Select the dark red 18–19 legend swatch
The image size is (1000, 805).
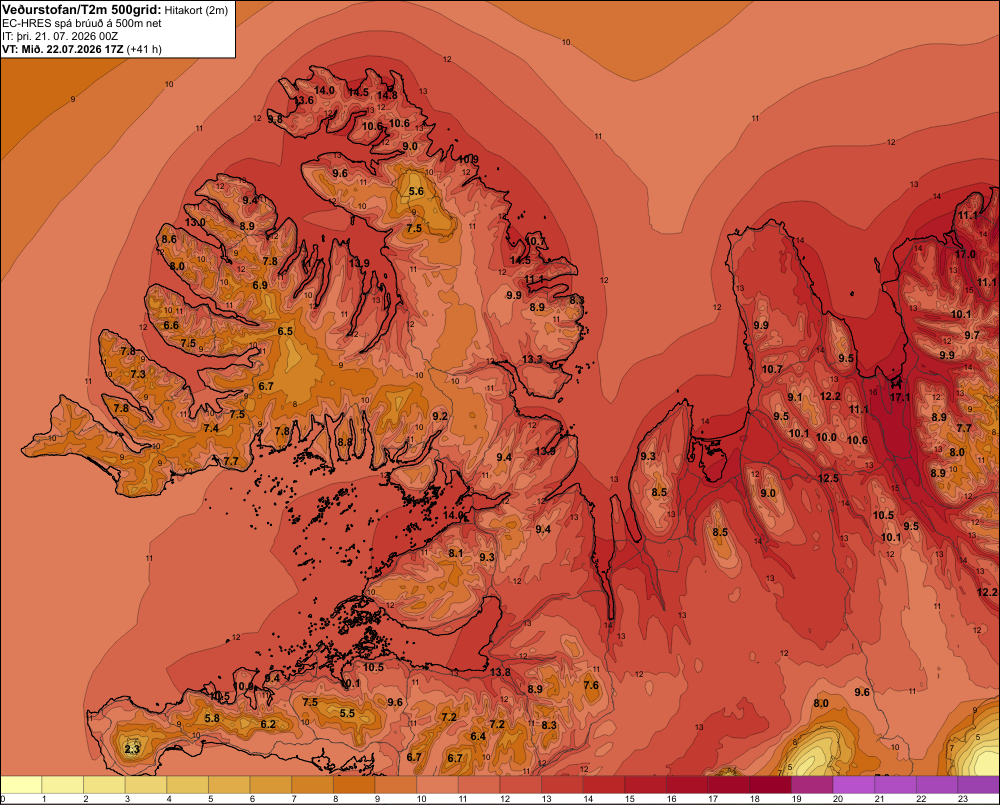(770, 785)
